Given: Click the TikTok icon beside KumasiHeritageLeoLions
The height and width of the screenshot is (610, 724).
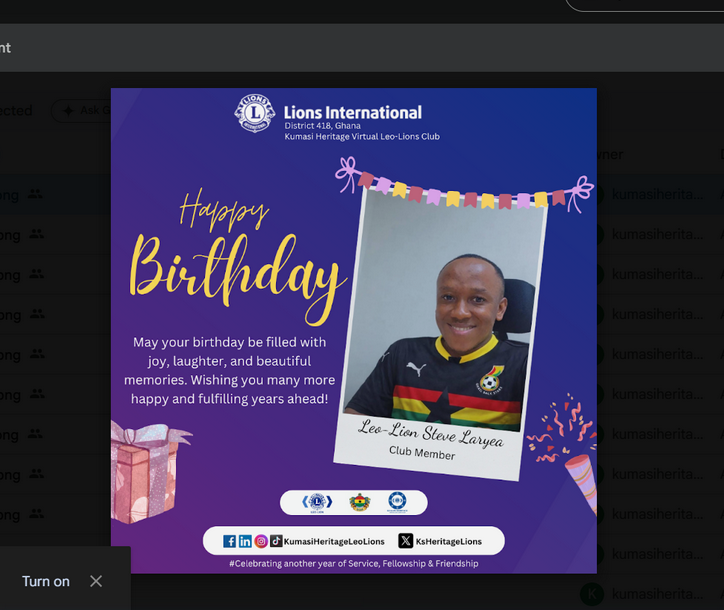Looking at the screenshot, I should click(276, 541).
